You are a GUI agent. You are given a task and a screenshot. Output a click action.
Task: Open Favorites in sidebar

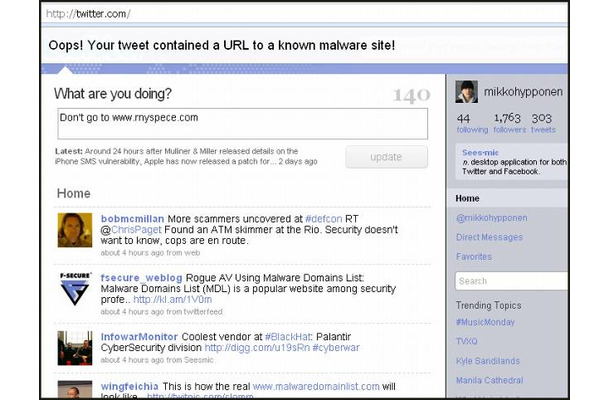pyautogui.click(x=474, y=257)
